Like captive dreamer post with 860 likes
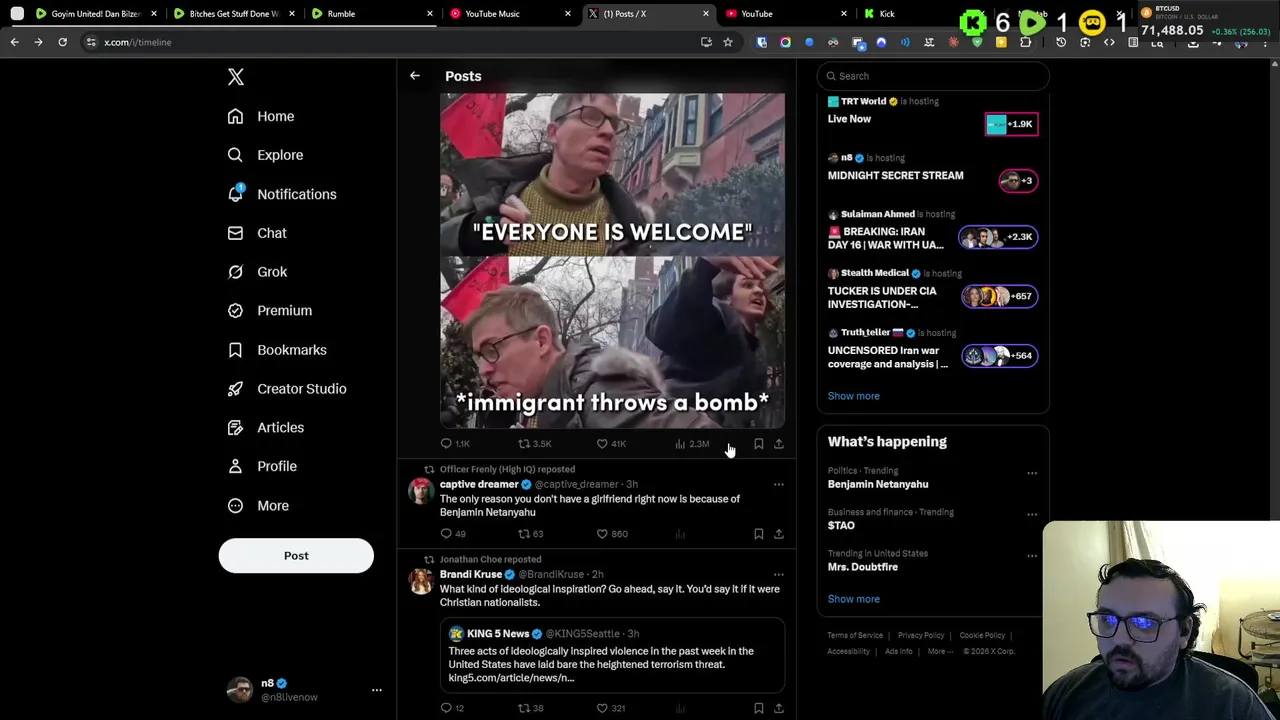 tap(612, 534)
